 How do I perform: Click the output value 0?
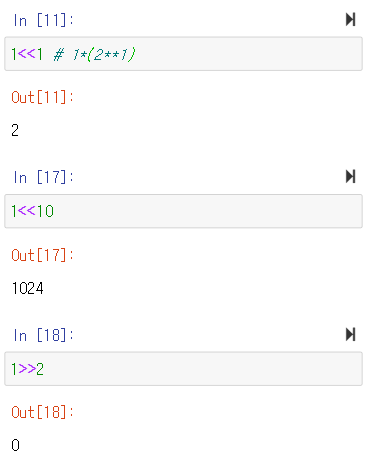click(x=15, y=446)
